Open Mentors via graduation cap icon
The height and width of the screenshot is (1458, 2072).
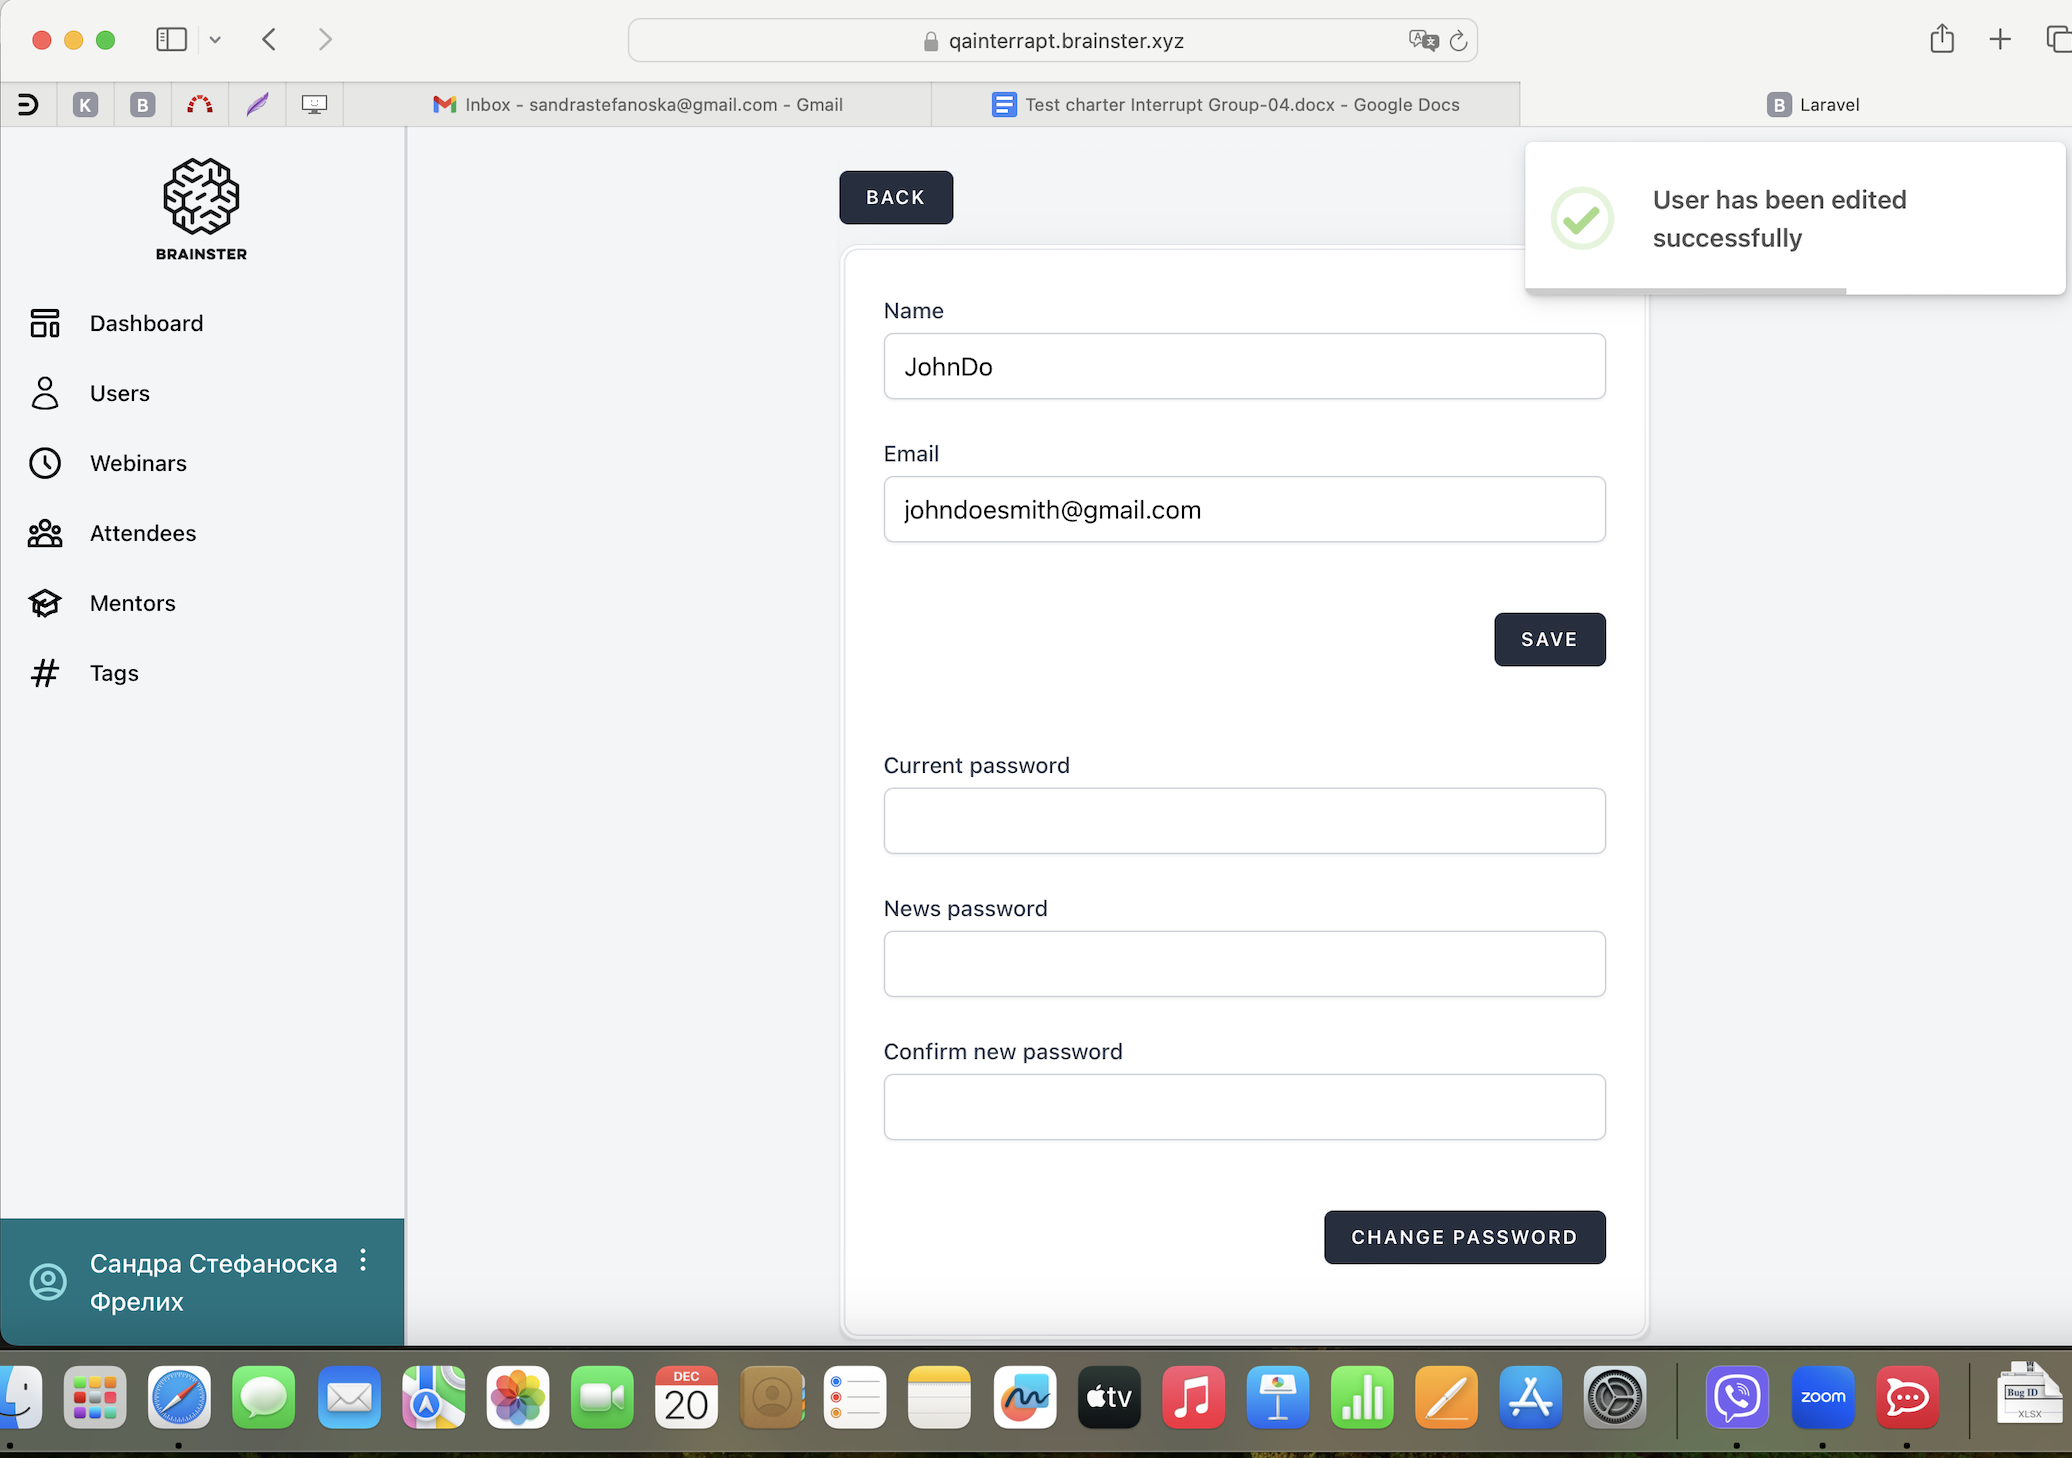pos(45,603)
